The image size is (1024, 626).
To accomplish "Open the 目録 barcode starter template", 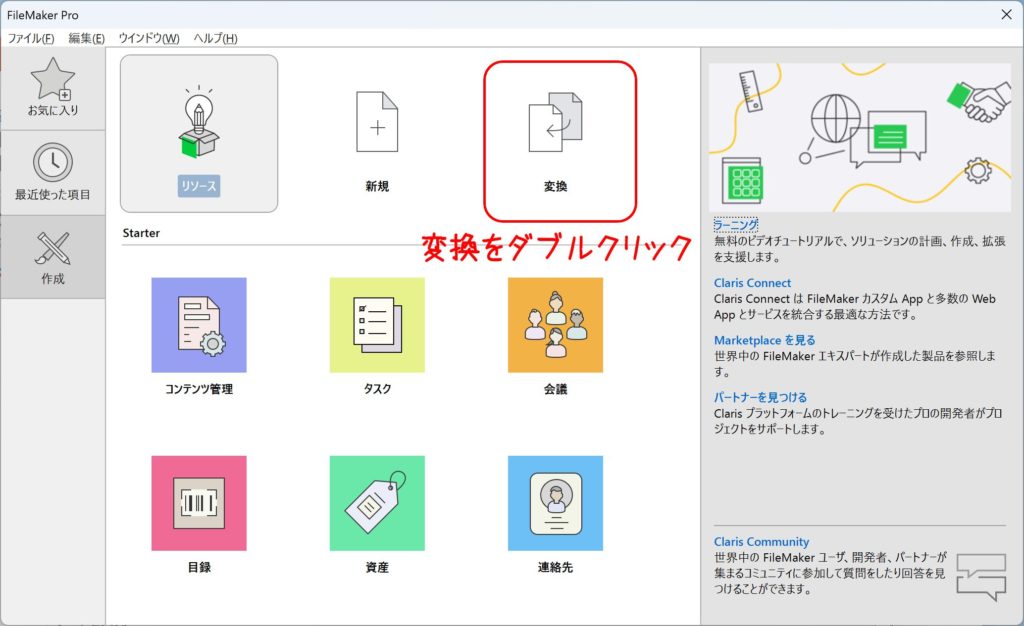I will pos(198,503).
